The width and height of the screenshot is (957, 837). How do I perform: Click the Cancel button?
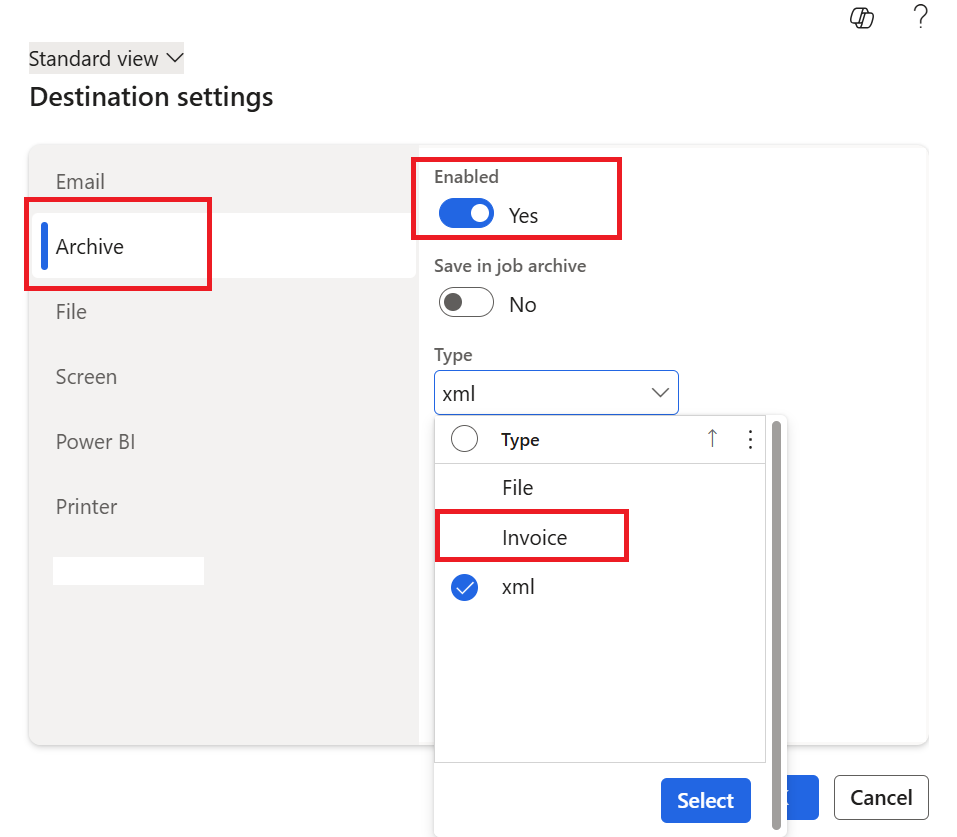tap(880, 798)
